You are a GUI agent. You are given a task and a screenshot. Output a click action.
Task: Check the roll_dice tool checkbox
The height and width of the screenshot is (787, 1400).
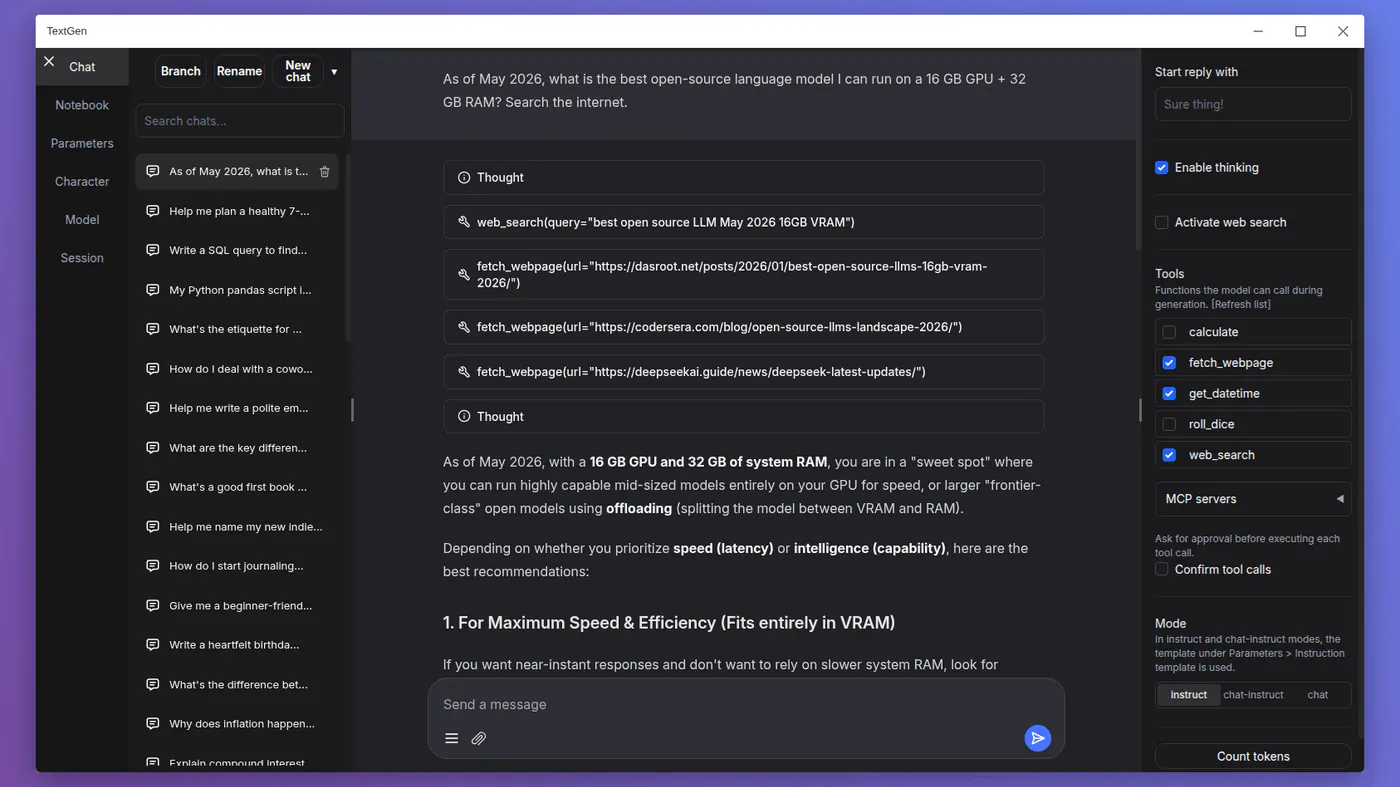(x=1169, y=424)
